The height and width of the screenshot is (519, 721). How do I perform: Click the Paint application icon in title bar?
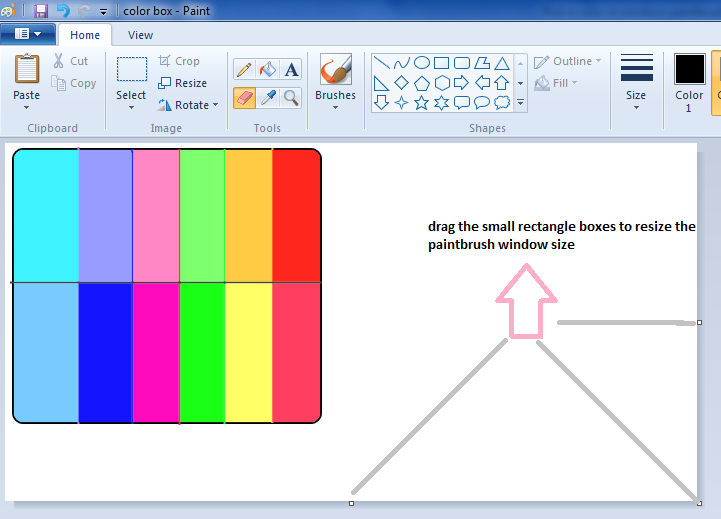(x=8, y=10)
